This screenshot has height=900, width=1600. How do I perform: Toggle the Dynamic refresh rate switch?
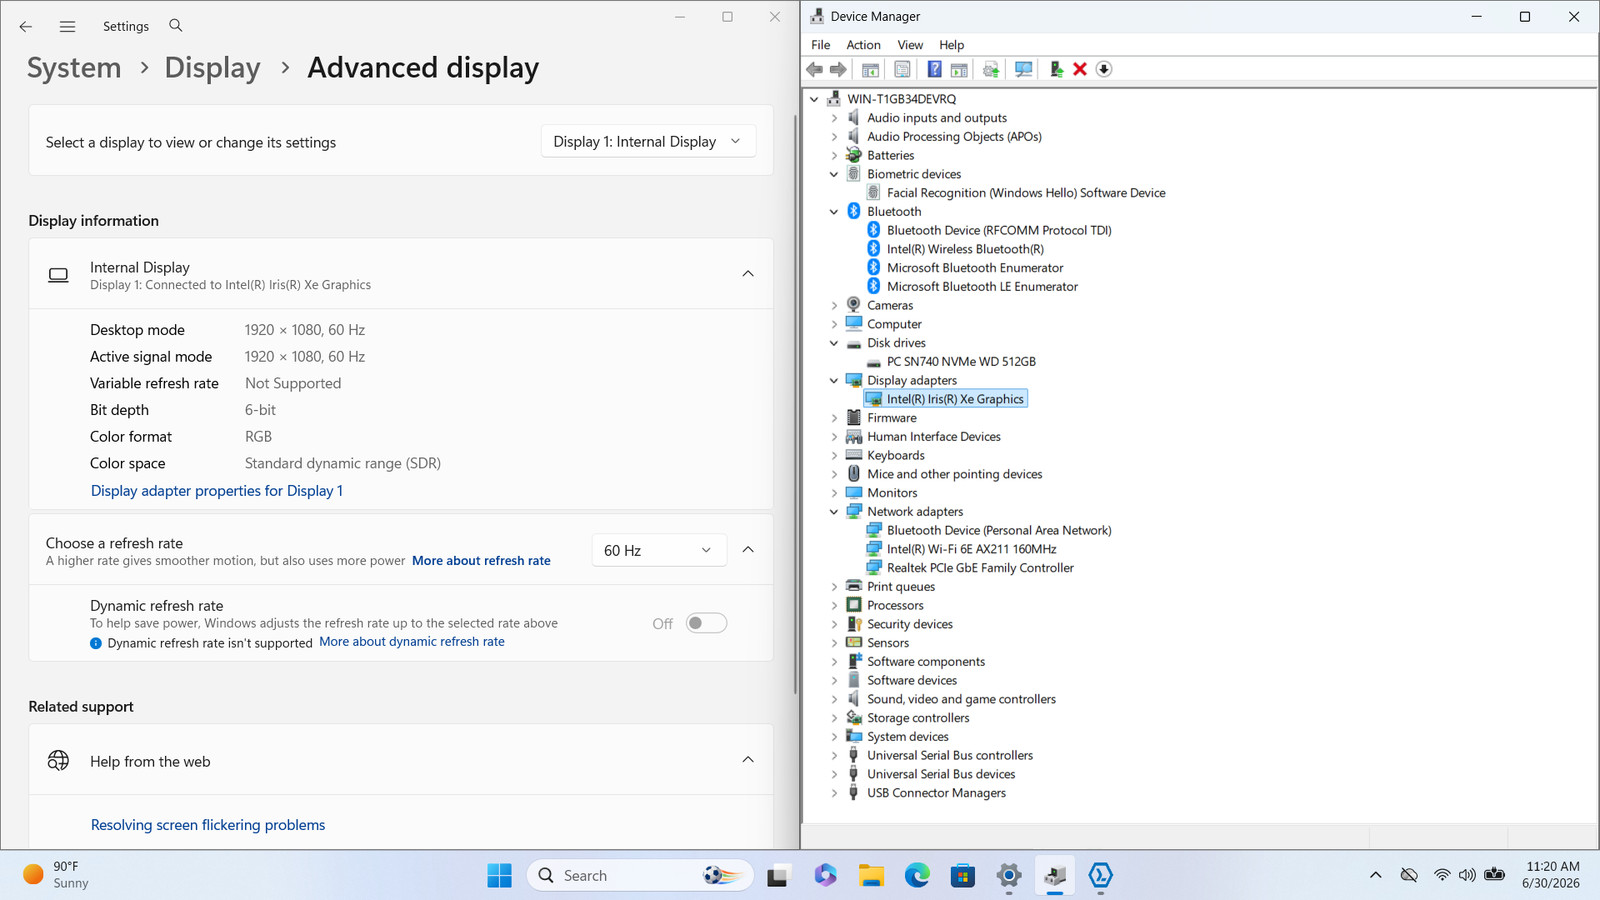click(706, 623)
